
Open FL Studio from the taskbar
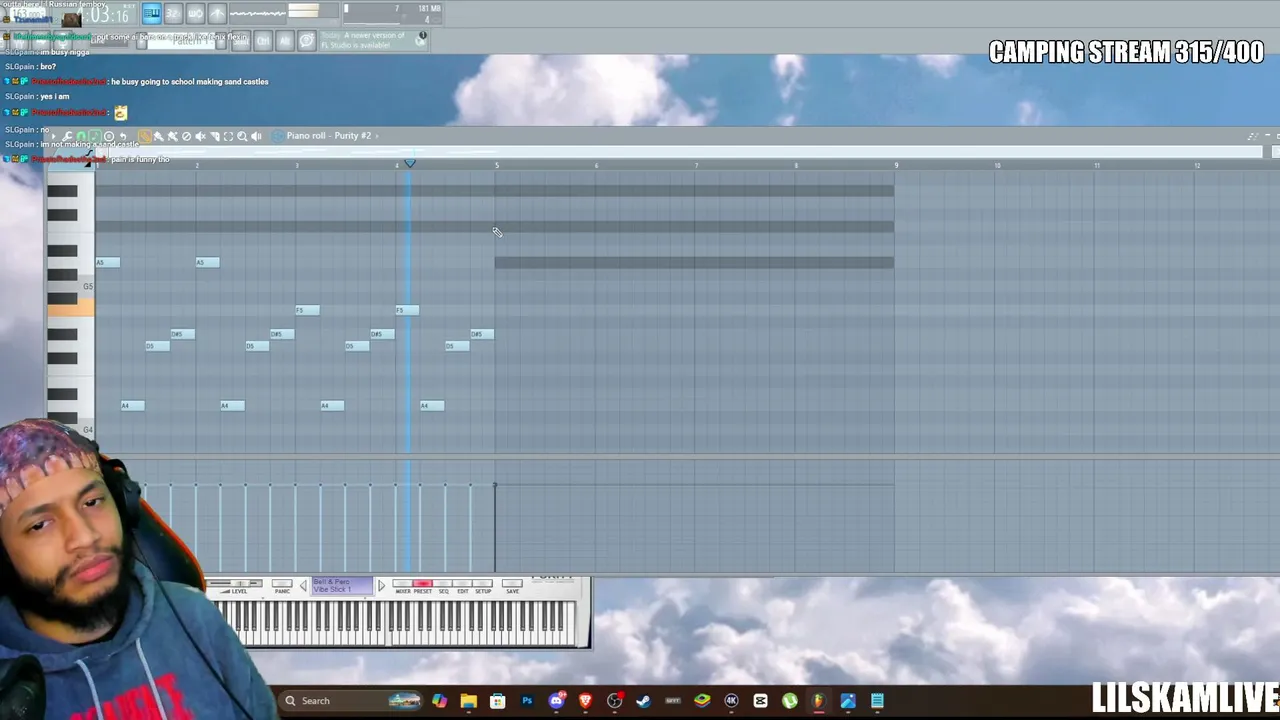pos(819,701)
